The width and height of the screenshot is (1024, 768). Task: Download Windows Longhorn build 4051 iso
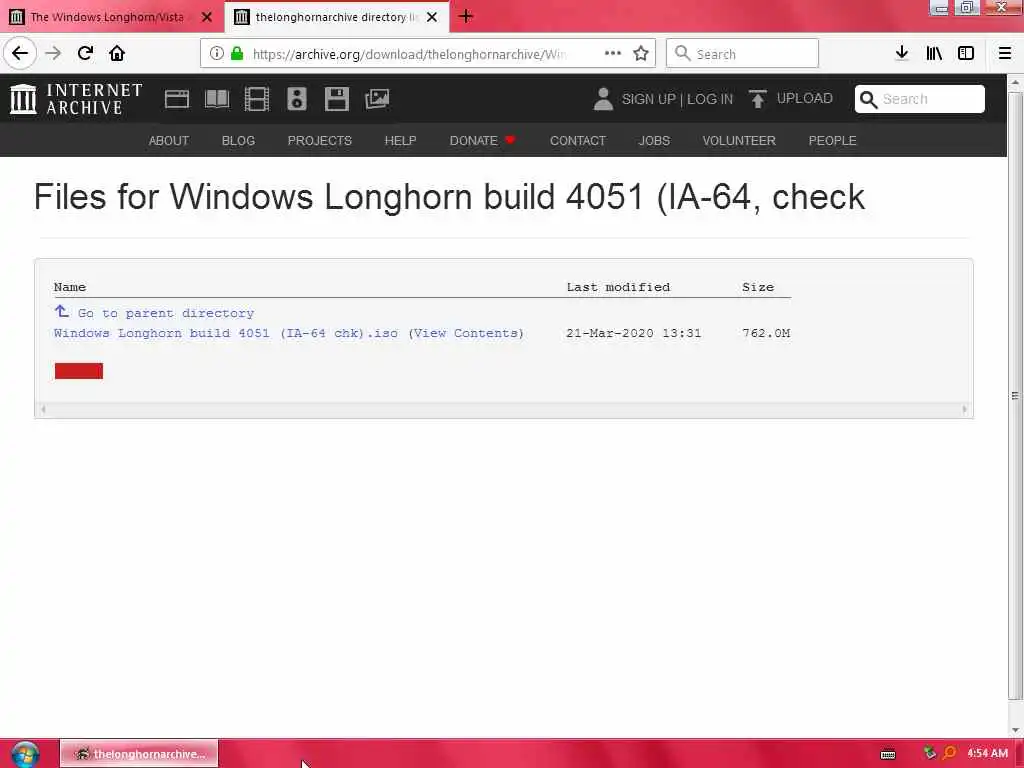[226, 333]
